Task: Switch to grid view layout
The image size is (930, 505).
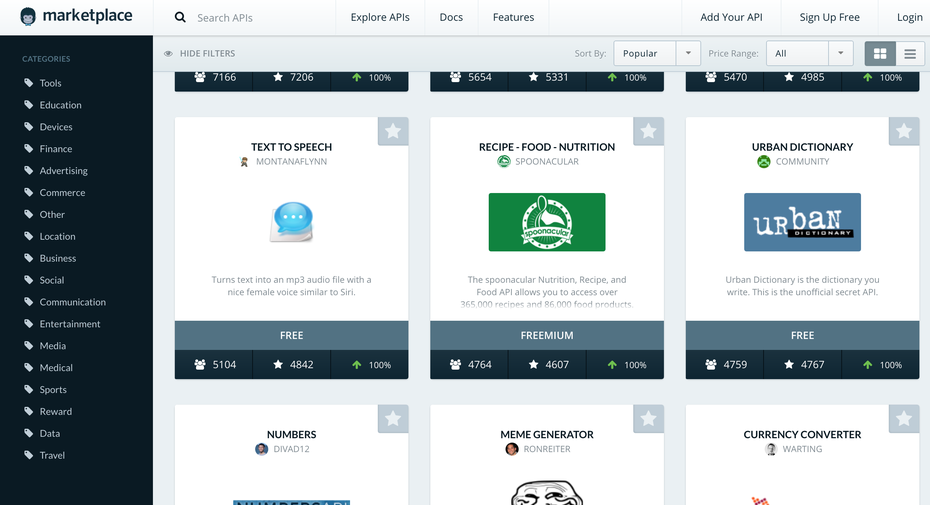Action: coord(880,54)
